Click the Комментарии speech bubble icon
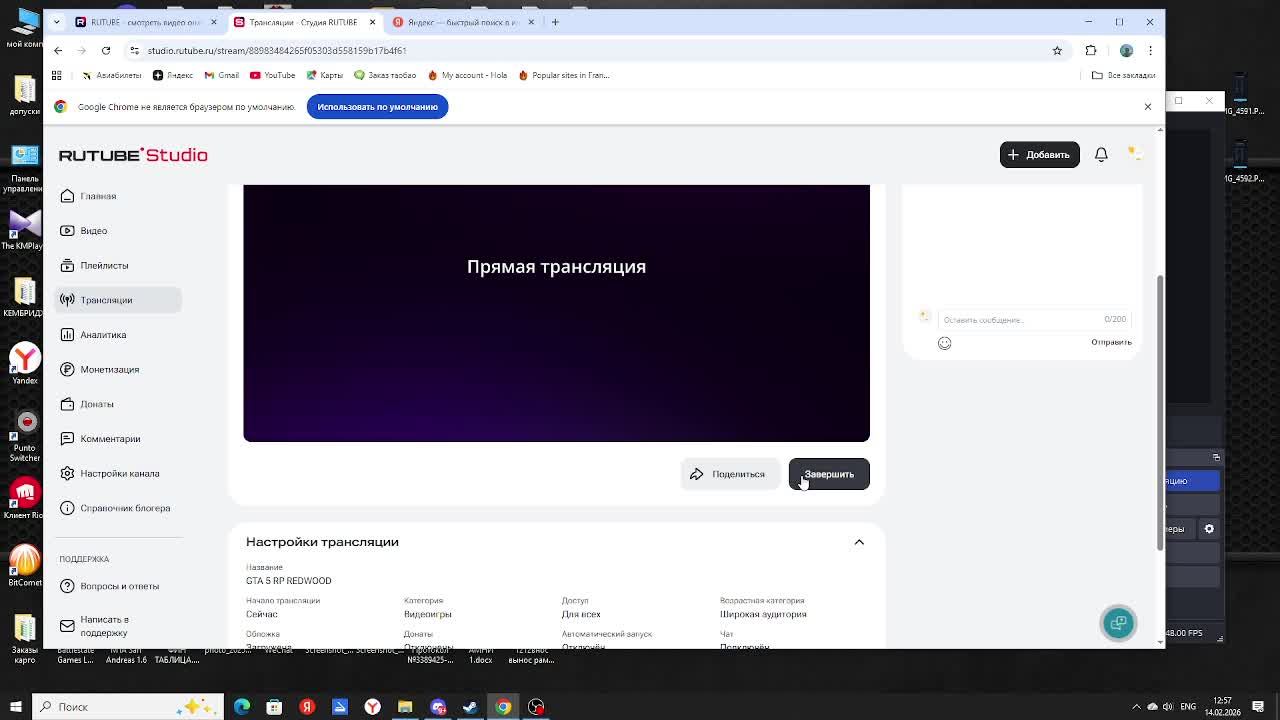This screenshot has width=1280, height=720. click(x=67, y=439)
